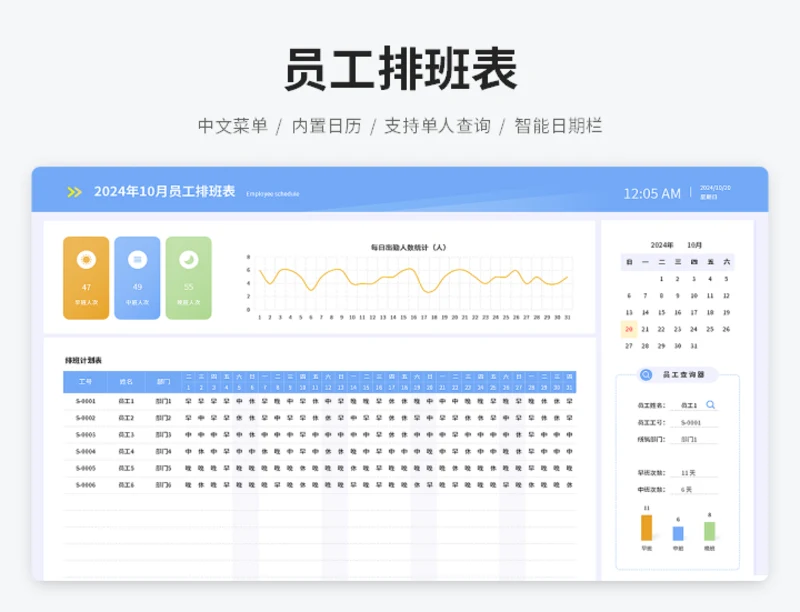Click the yellow double-arrow icon in the header

click(x=72, y=191)
